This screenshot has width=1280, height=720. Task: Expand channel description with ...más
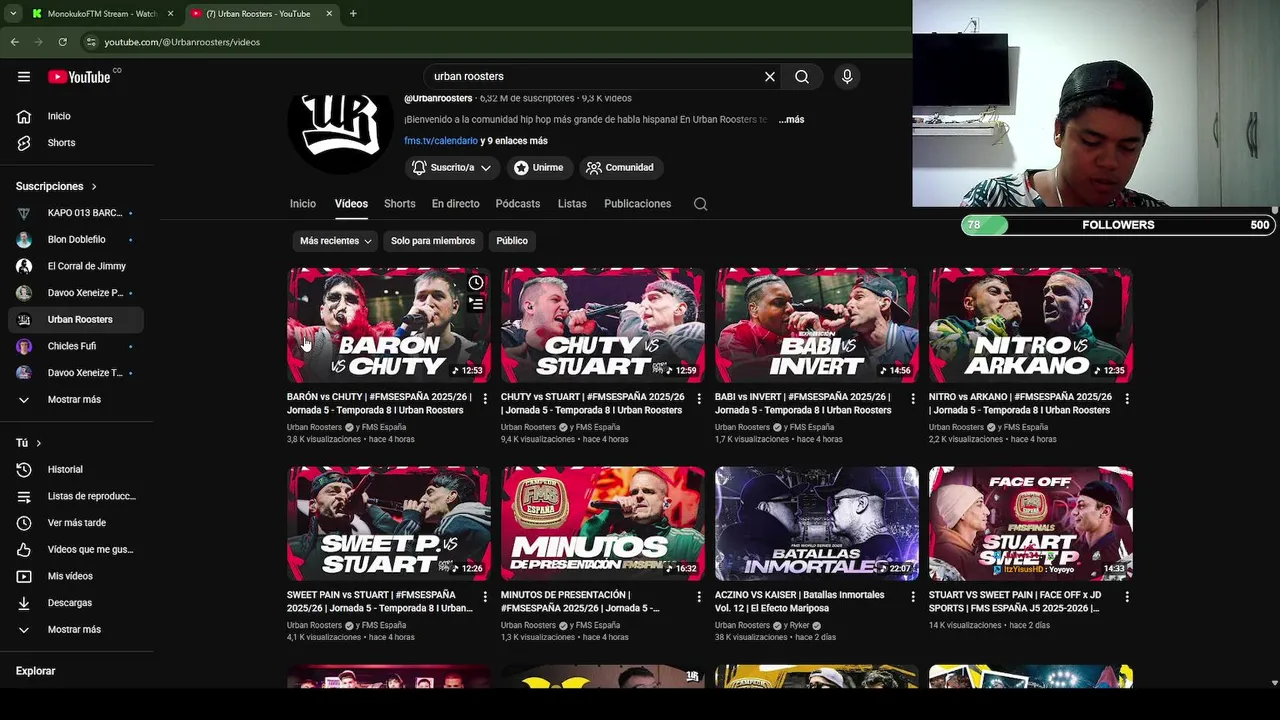coord(791,119)
